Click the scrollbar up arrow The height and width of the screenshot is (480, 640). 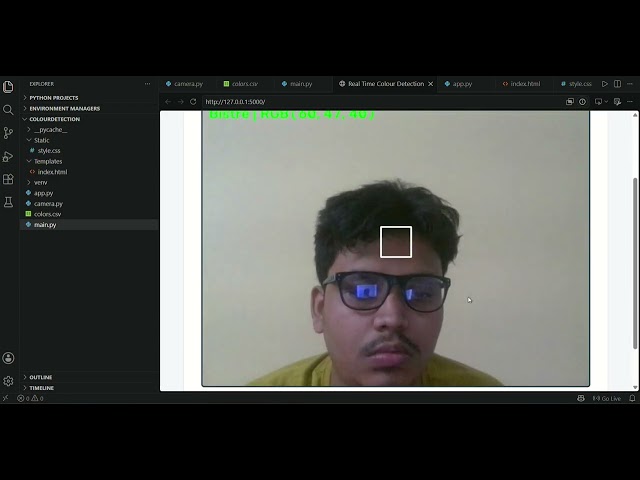pos(635,115)
